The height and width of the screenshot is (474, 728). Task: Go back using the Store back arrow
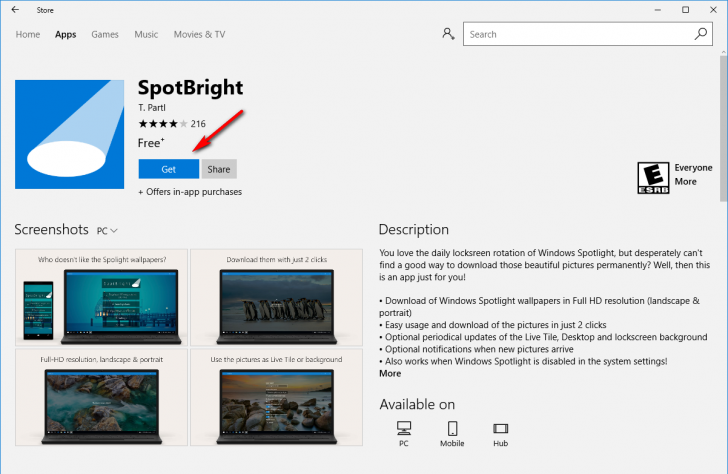15,10
